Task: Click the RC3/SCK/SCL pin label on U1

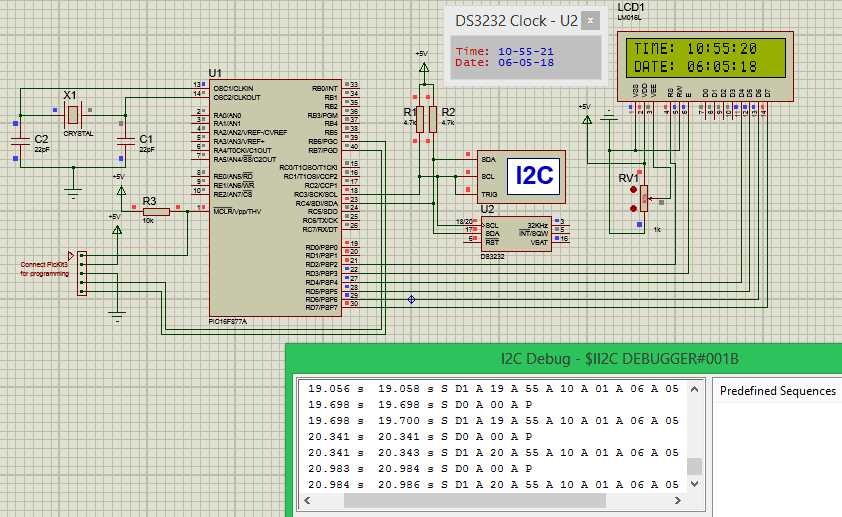Action: coord(316,194)
